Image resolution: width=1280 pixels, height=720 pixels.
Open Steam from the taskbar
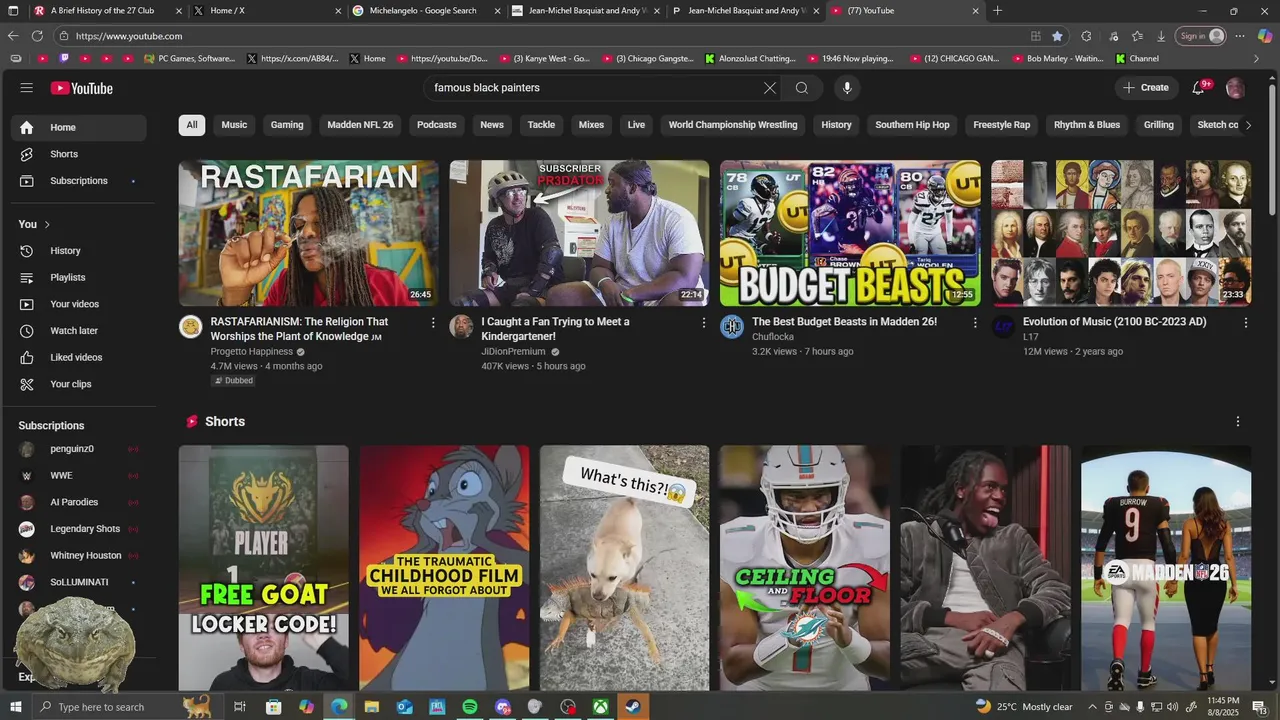[633, 707]
